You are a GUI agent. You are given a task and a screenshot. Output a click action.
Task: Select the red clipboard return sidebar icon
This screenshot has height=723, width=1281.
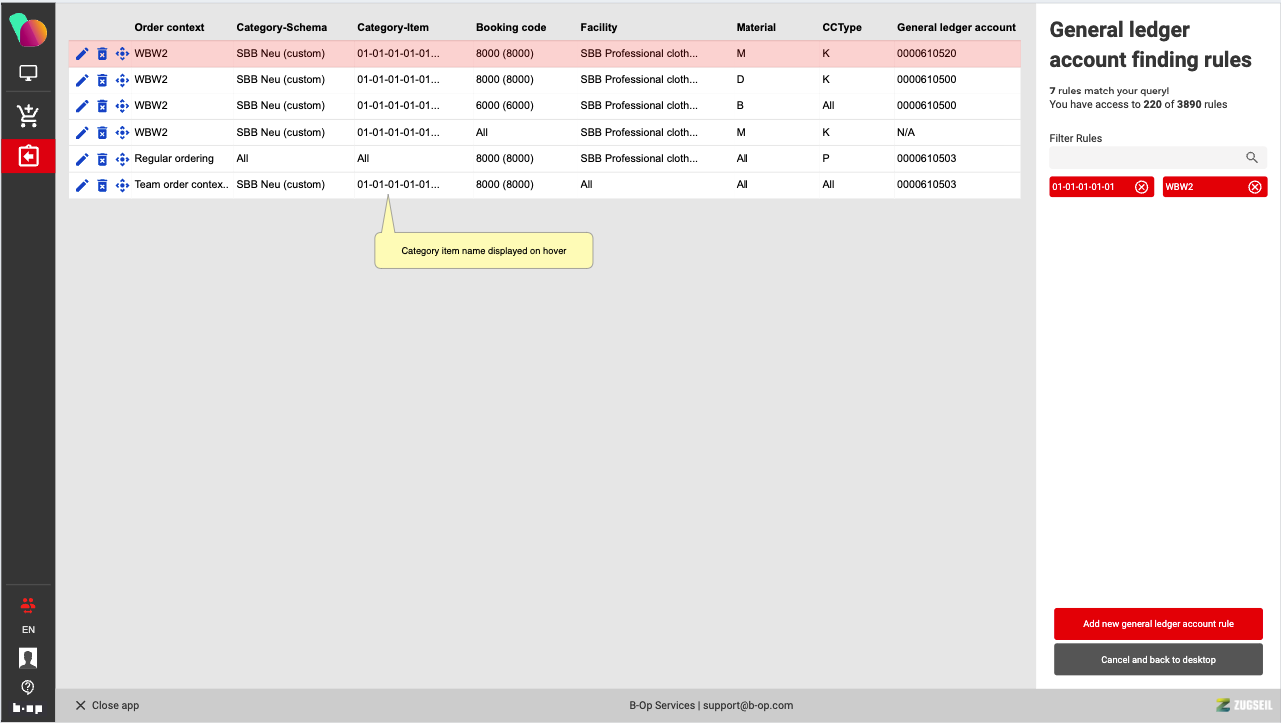click(x=28, y=156)
